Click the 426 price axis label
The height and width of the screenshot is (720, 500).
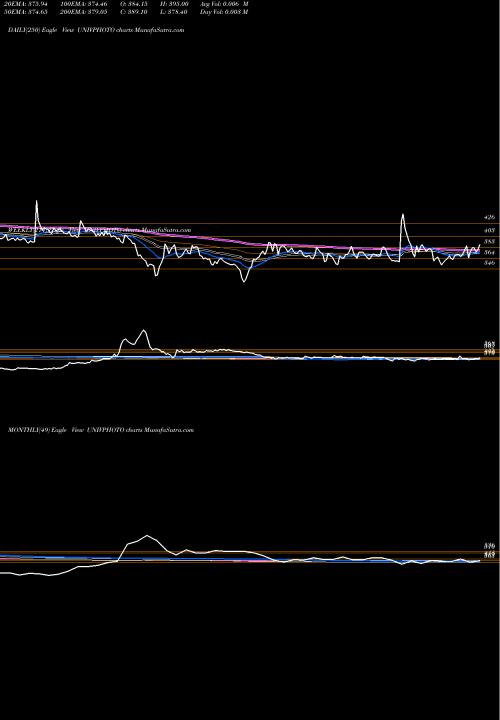pos(489,217)
